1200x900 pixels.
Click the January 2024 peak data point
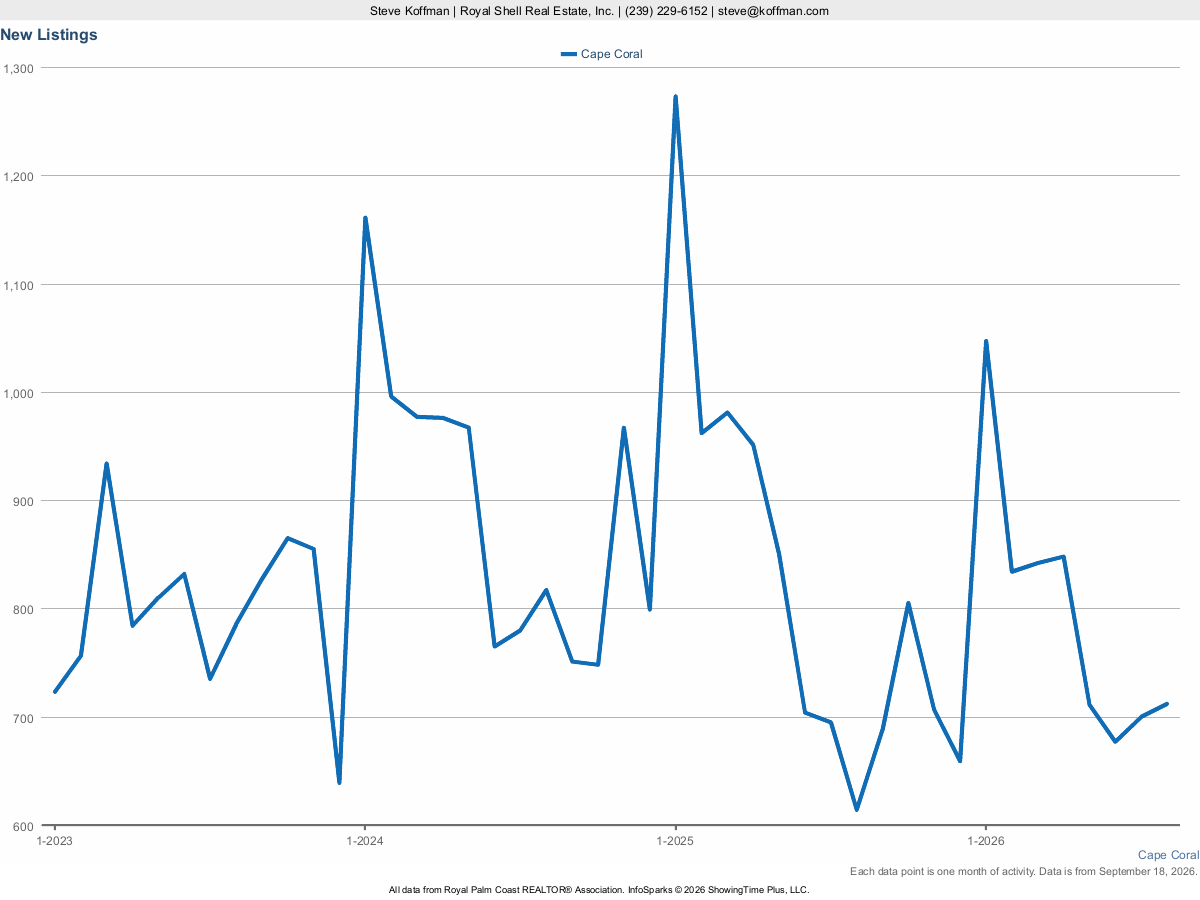(x=365, y=218)
